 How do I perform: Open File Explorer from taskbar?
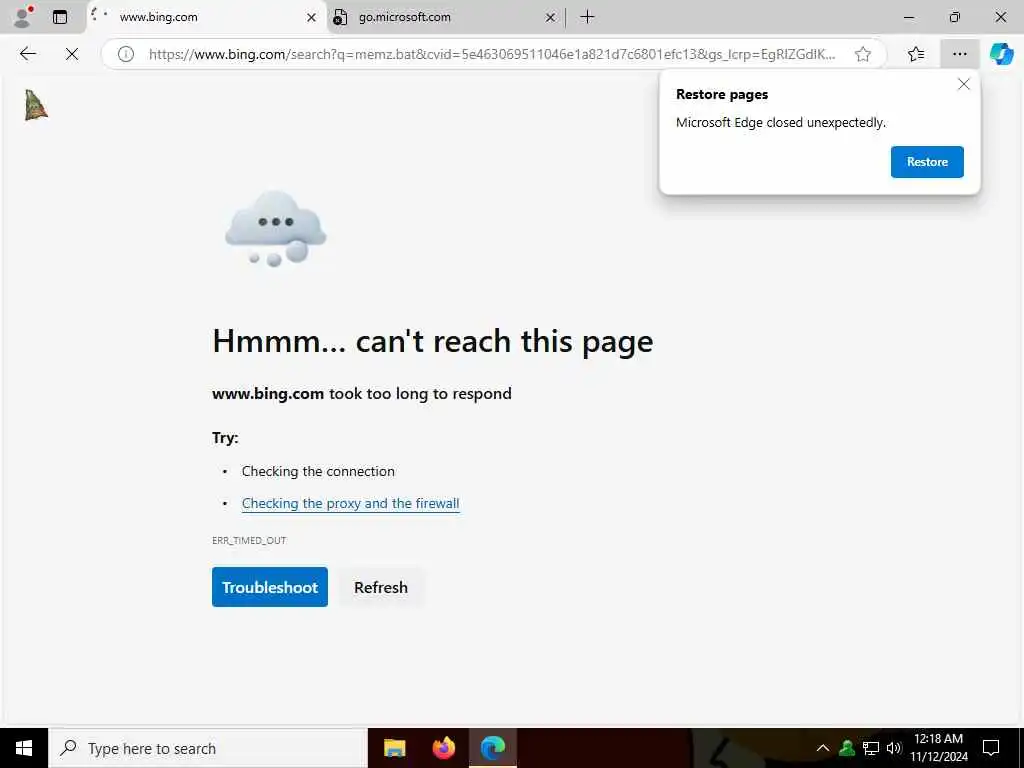pos(394,748)
